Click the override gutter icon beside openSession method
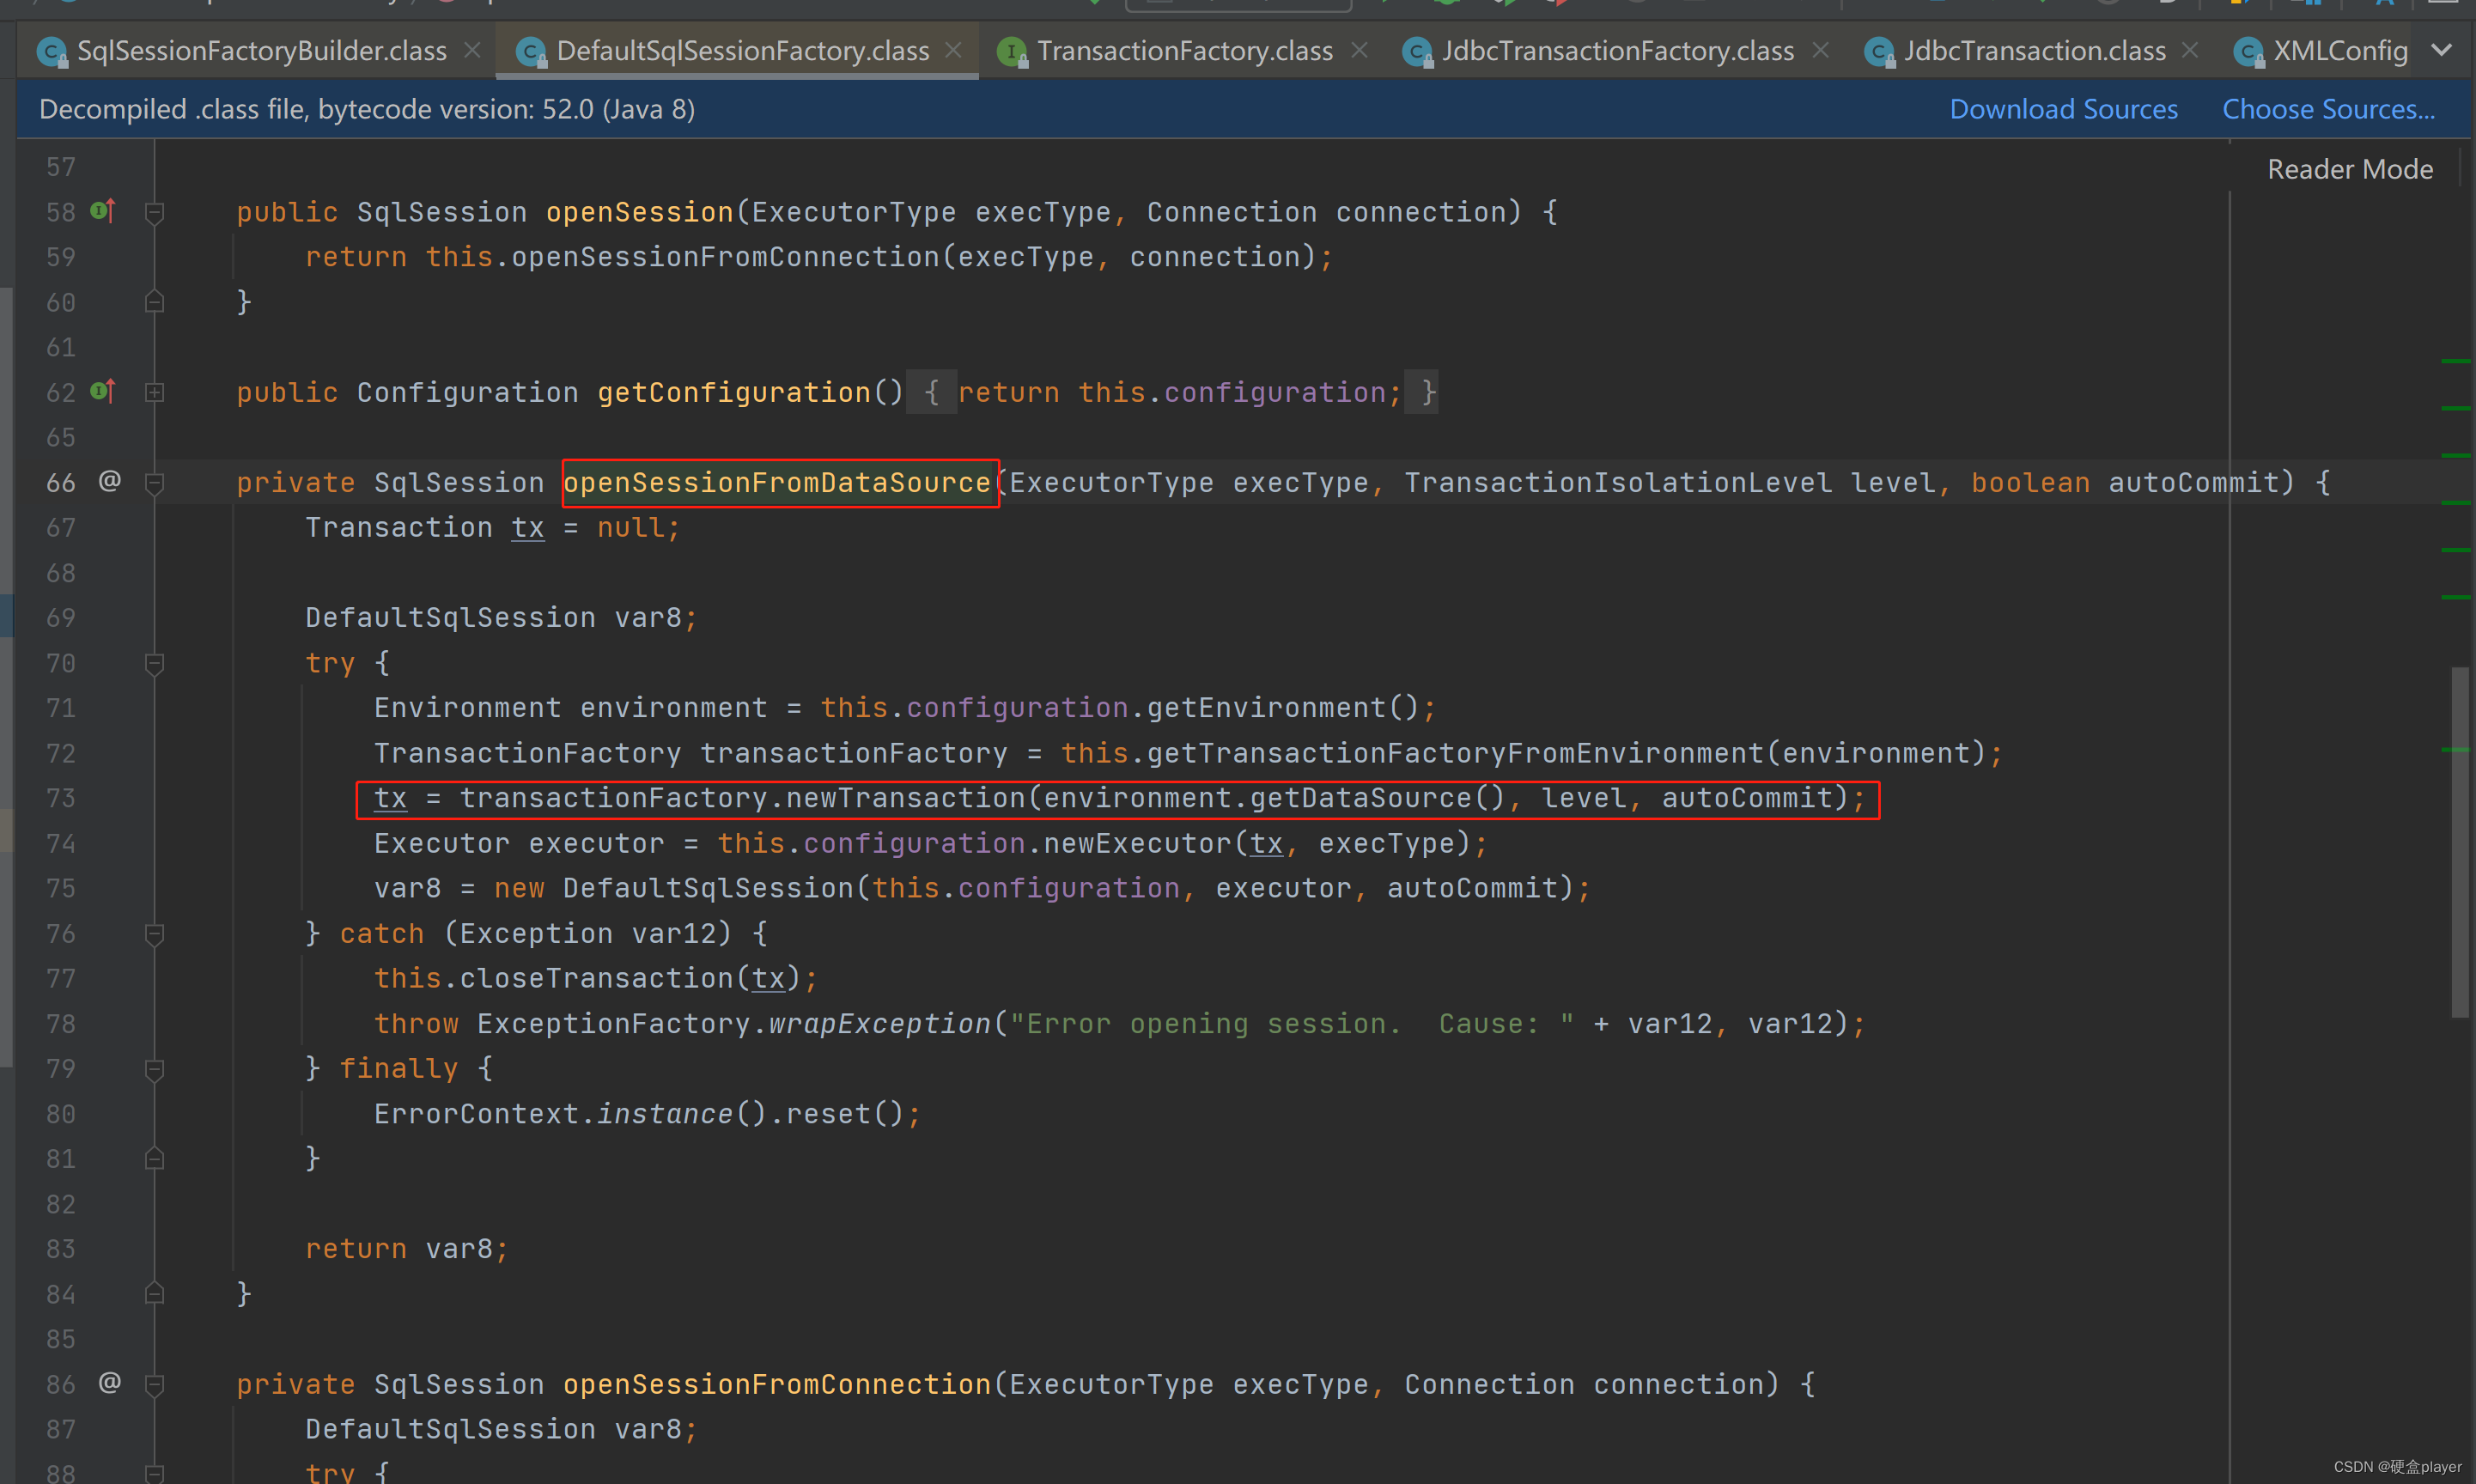Viewport: 2476px width, 1484px height. point(102,210)
